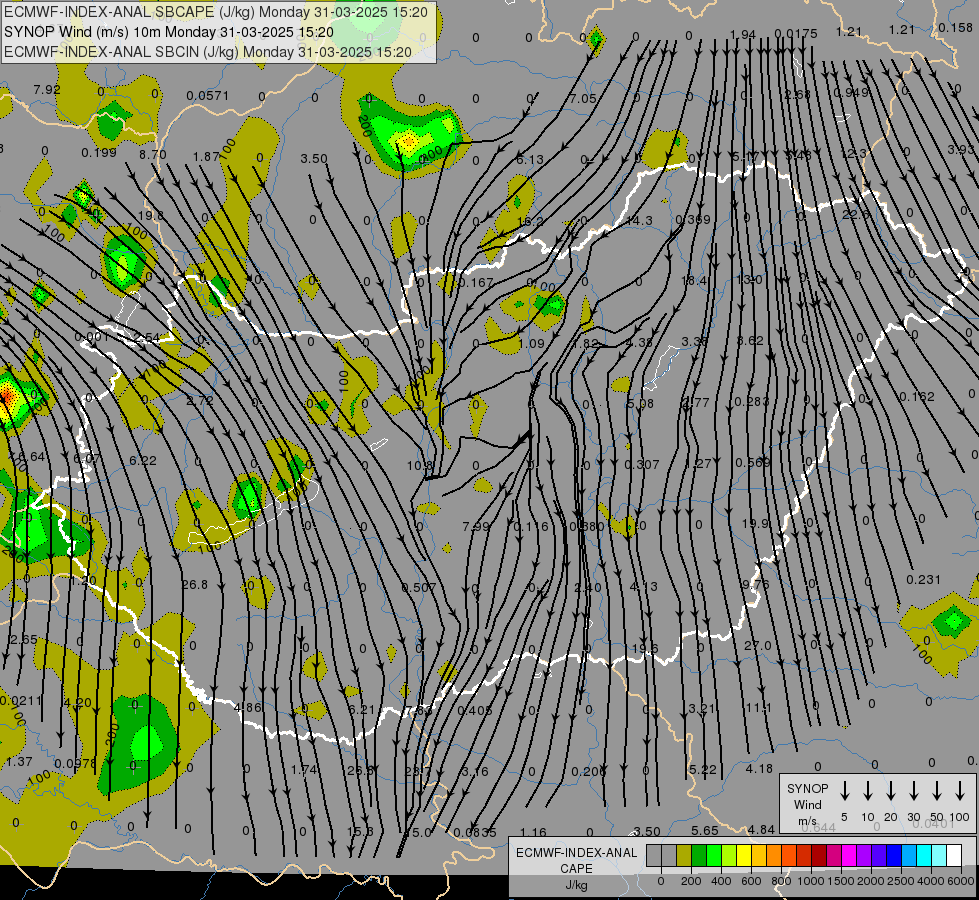
Task: Click the '26.5' value on the map
Action: click(x=360, y=771)
